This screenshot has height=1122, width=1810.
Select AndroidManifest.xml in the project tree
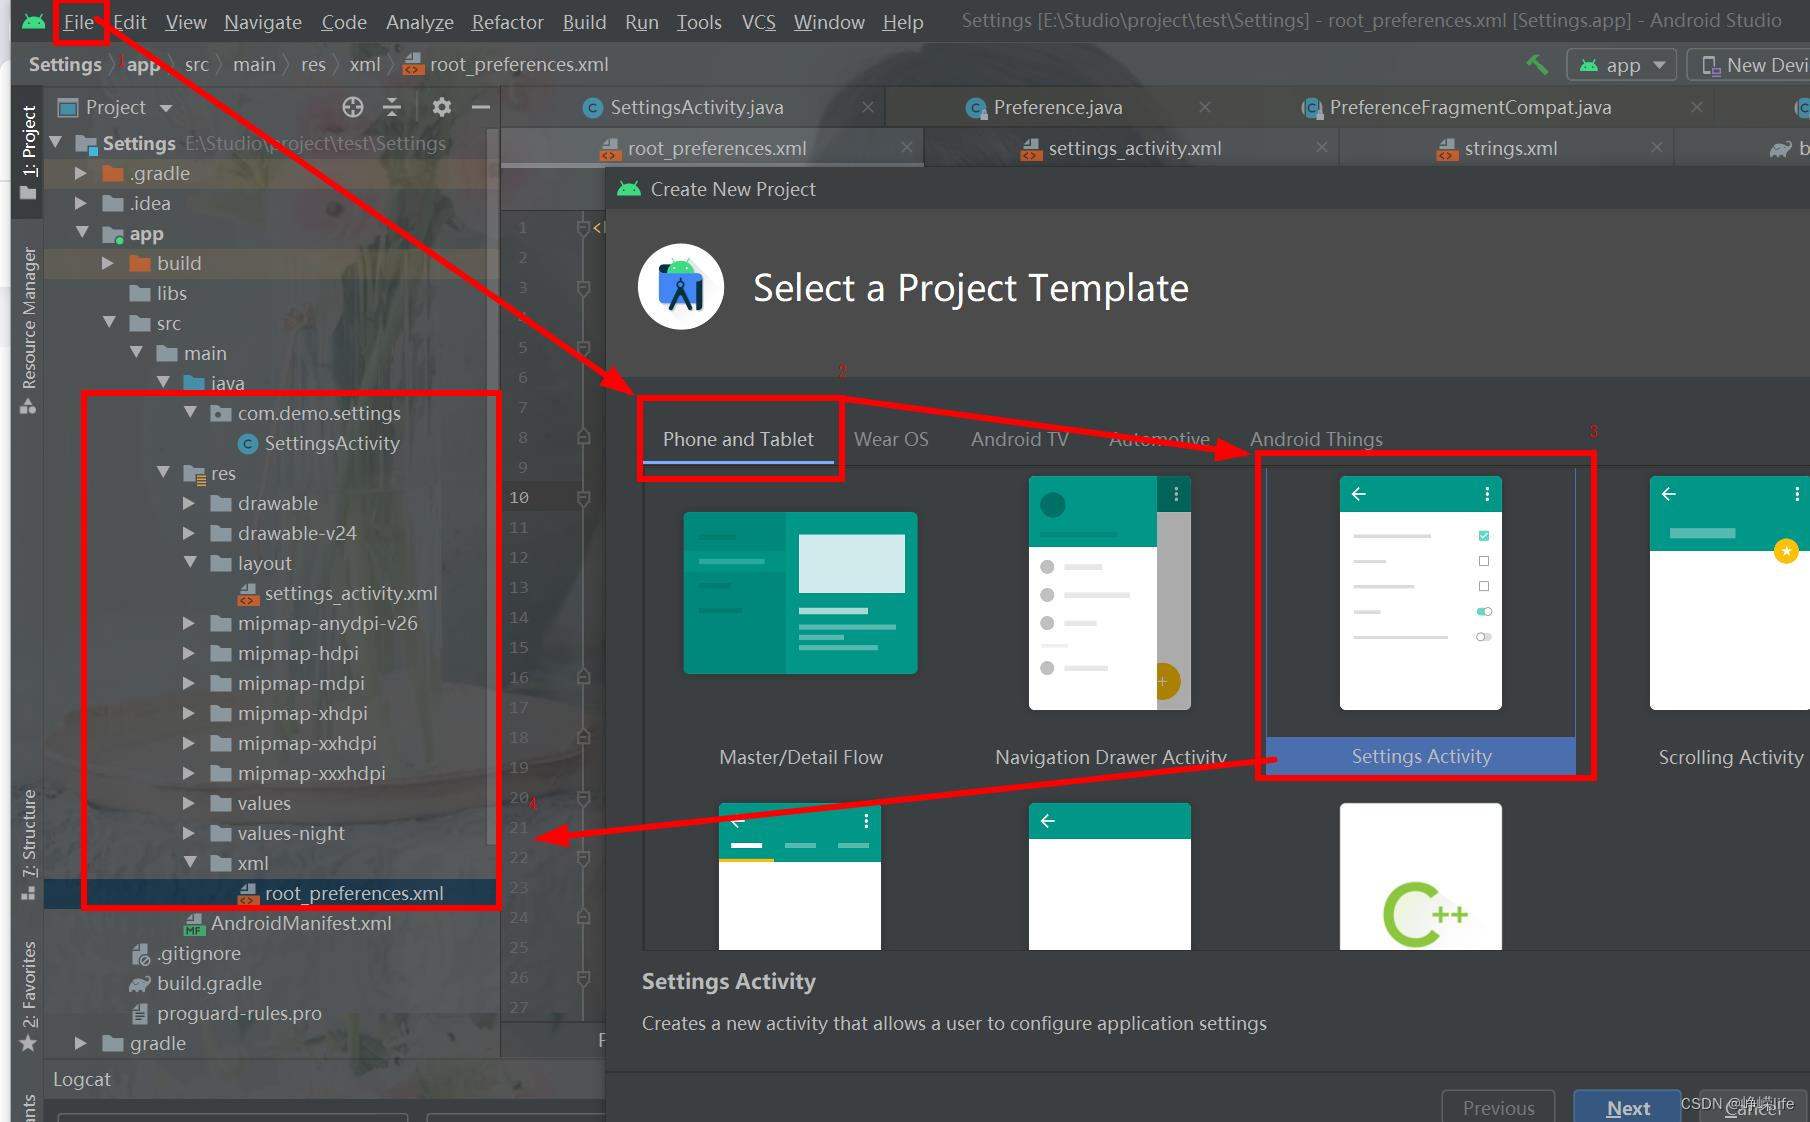point(288,923)
